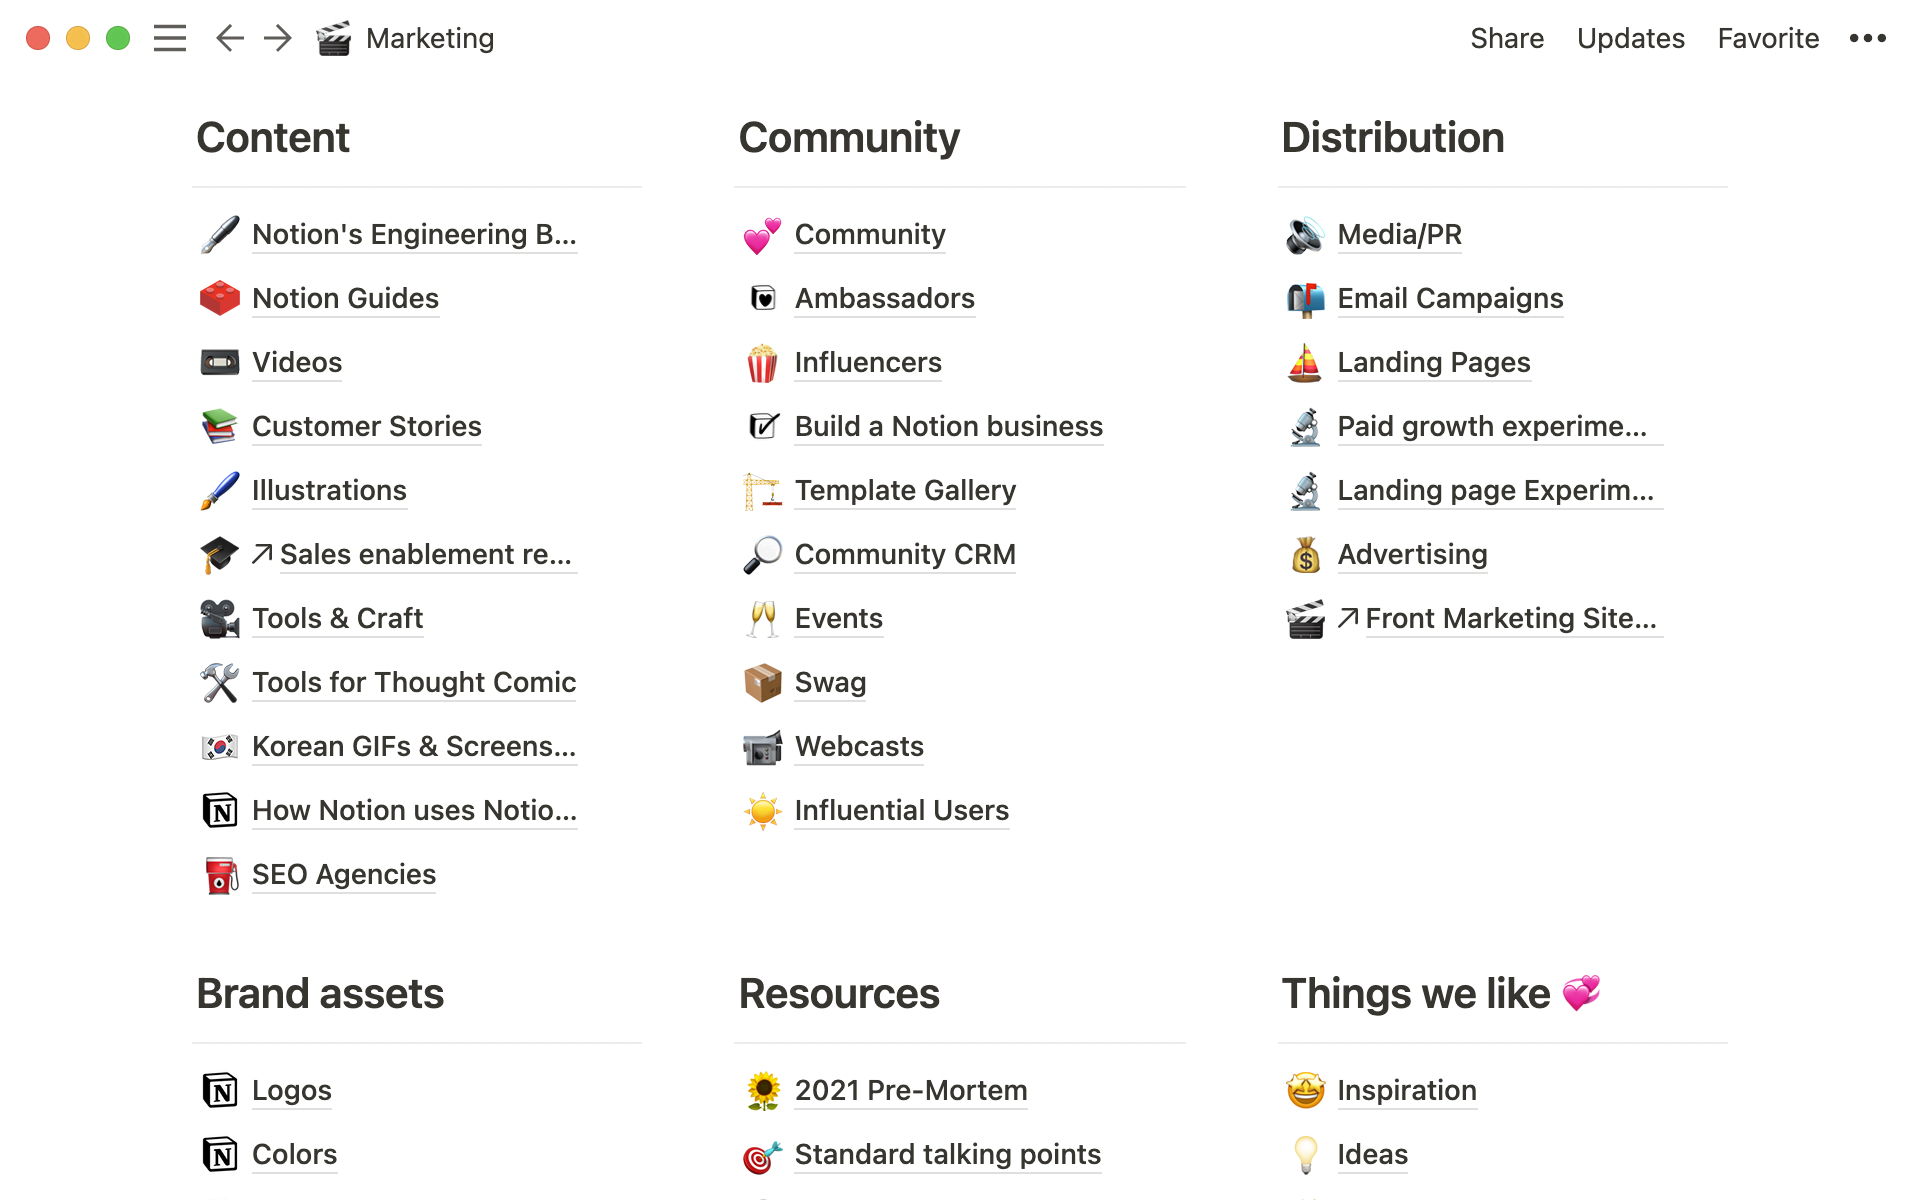Screen dimensions: 1920x1200
Task: Click the sun icon next to Influential Users
Action: click(x=763, y=810)
